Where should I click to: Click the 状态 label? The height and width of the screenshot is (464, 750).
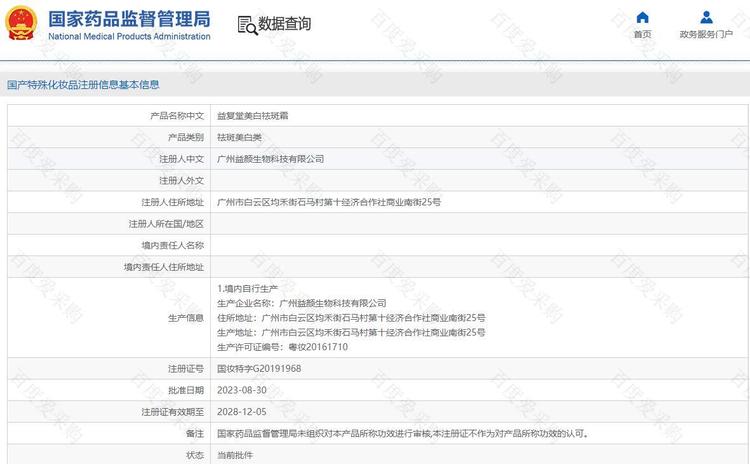click(195, 455)
